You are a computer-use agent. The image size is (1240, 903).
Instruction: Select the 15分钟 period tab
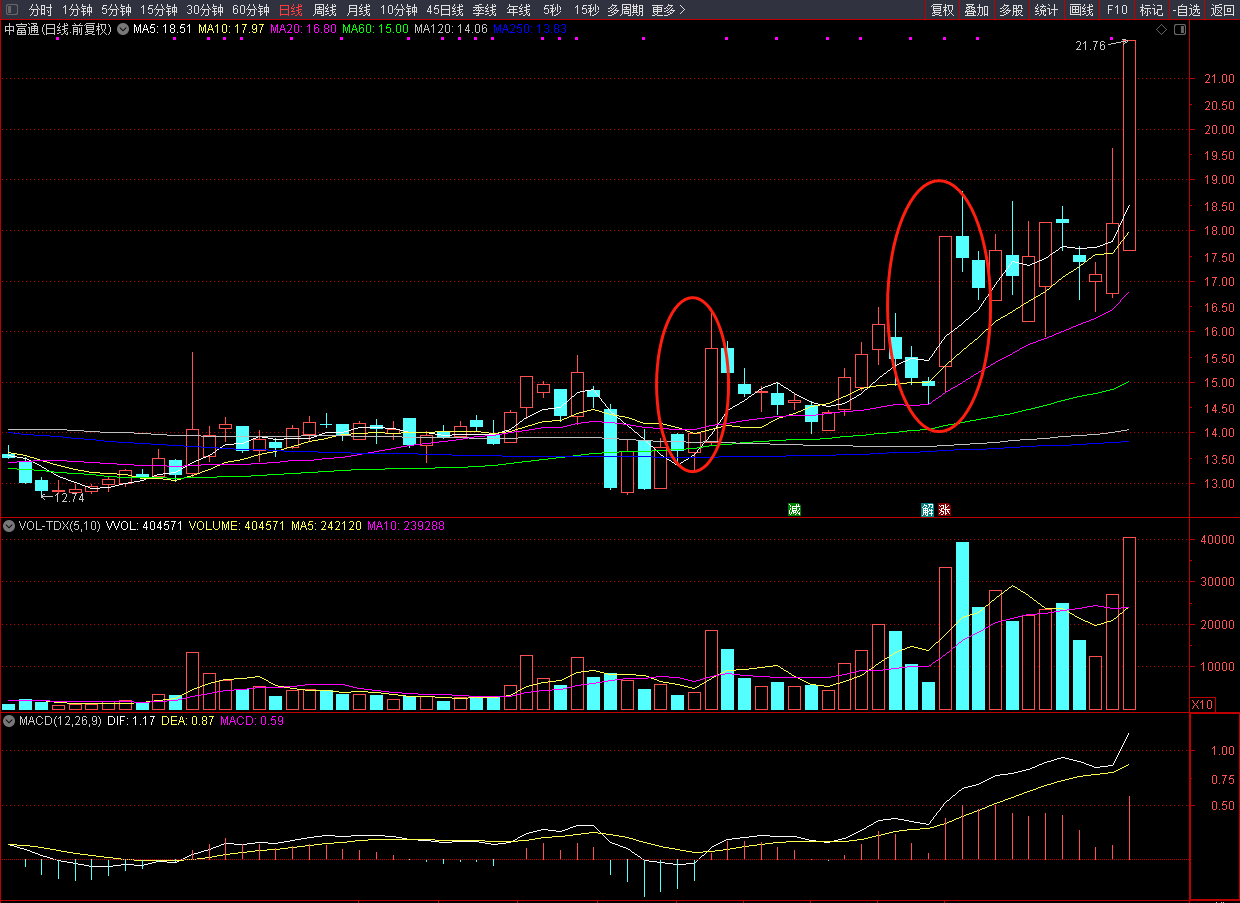tap(158, 10)
